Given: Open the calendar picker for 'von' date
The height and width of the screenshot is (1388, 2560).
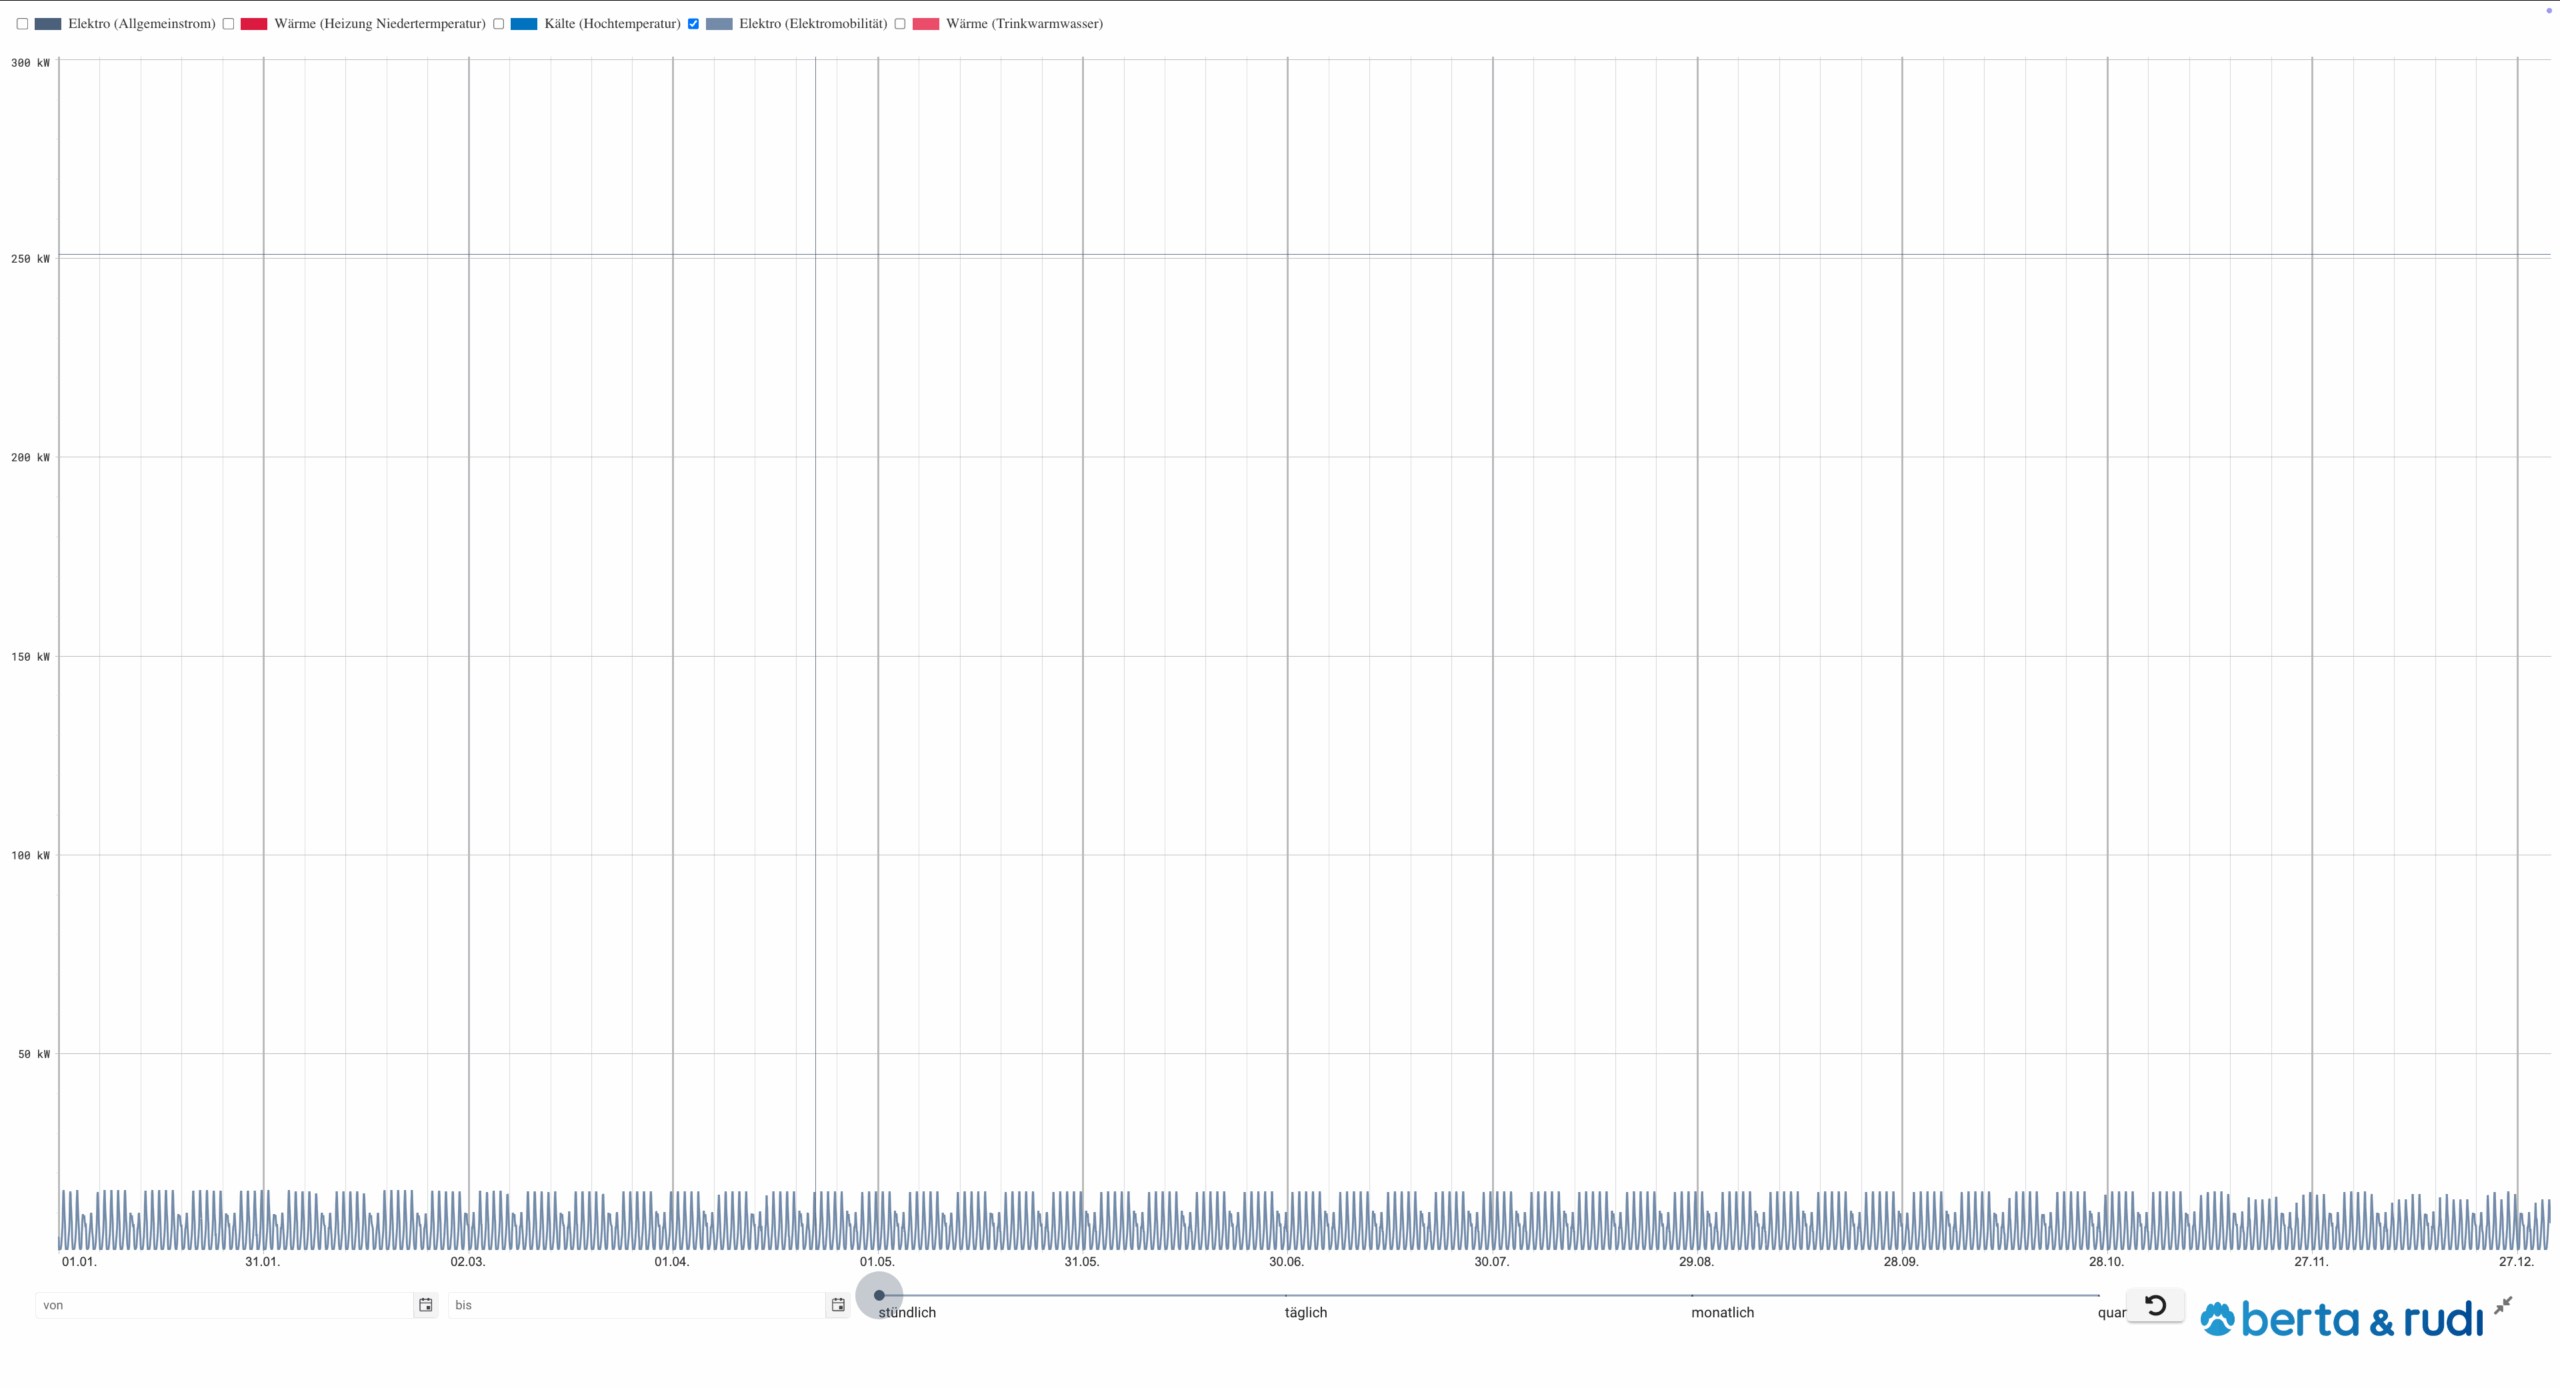Looking at the screenshot, I should tap(425, 1305).
